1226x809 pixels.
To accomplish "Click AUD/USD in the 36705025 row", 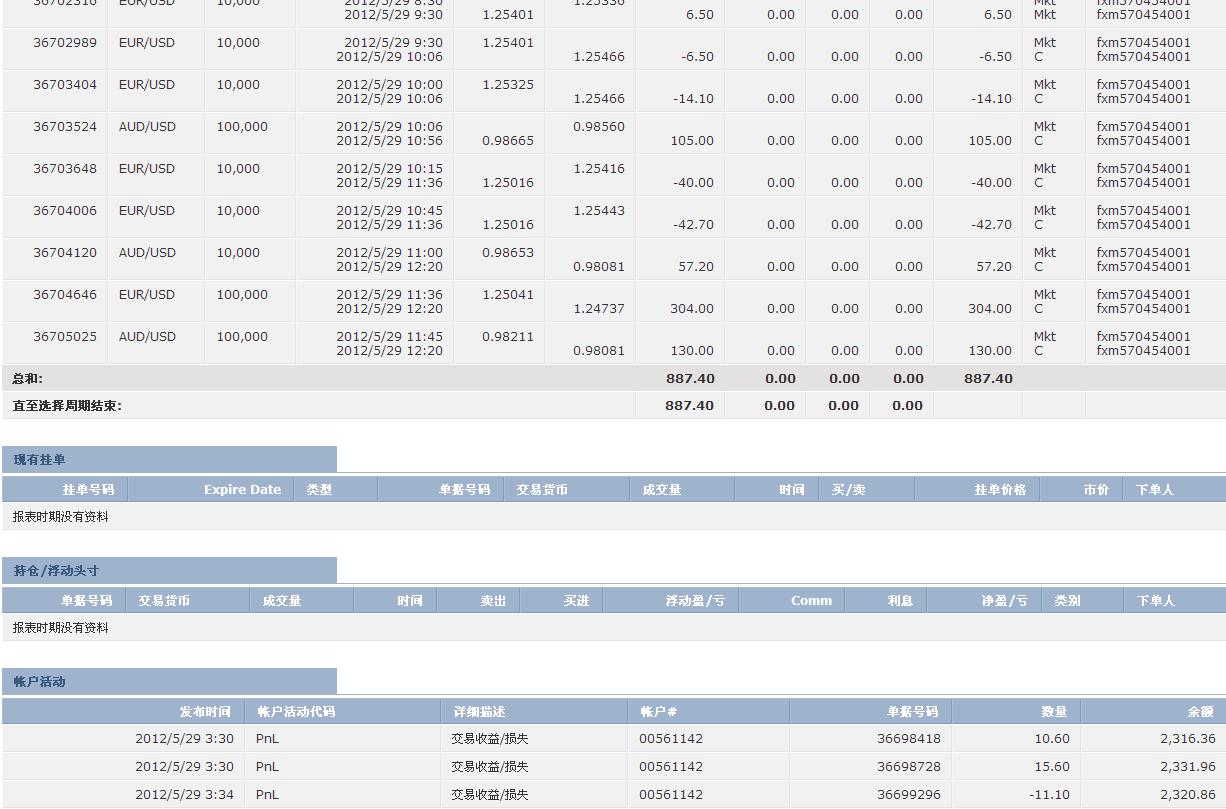I will click(x=147, y=337).
